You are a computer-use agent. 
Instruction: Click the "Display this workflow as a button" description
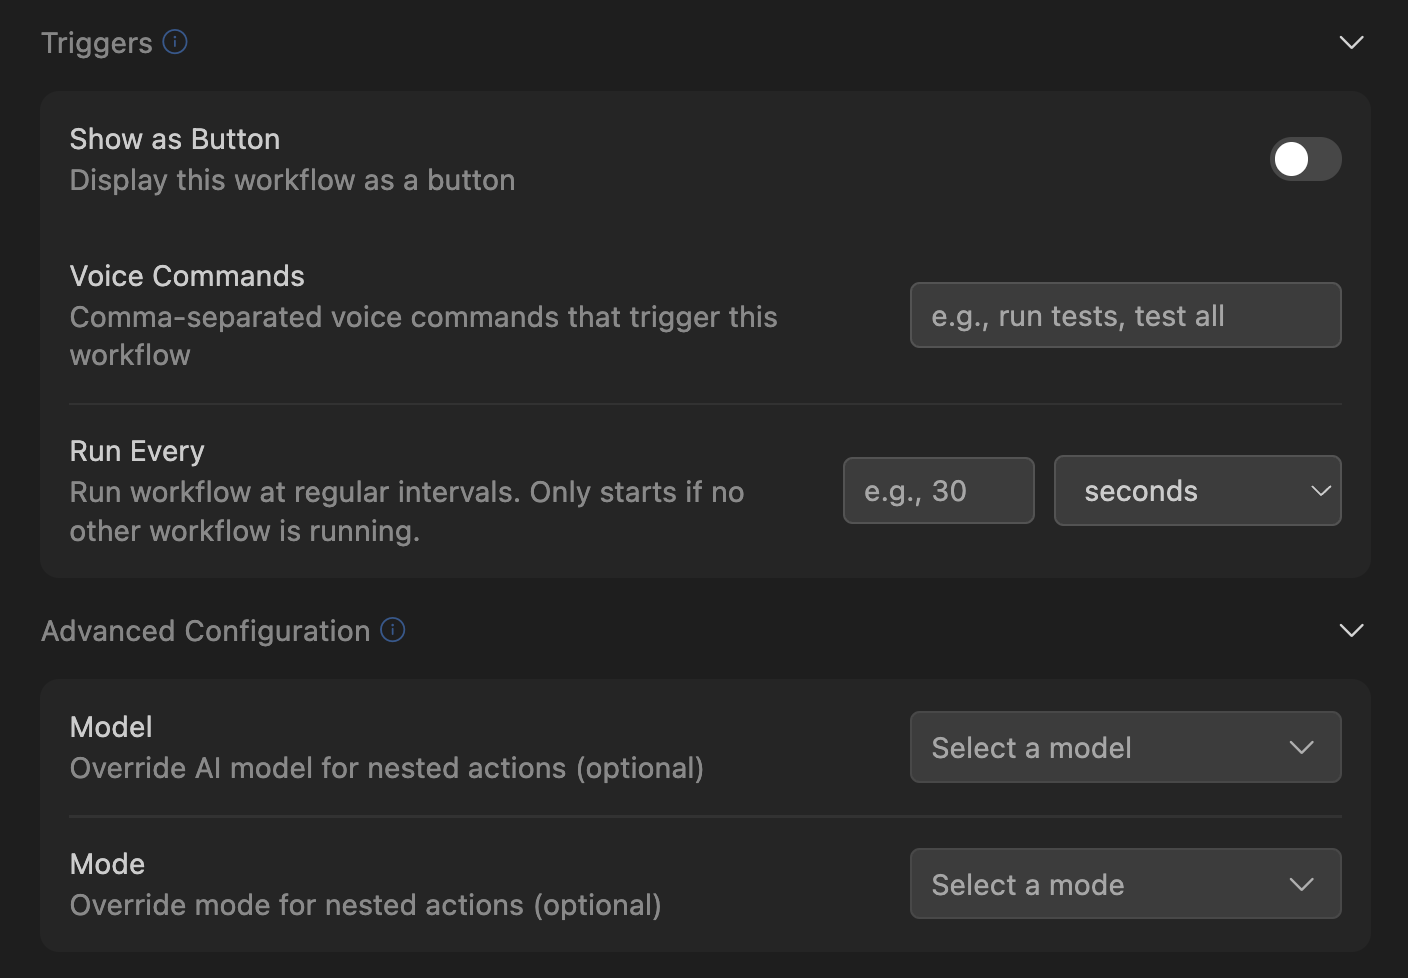292,180
